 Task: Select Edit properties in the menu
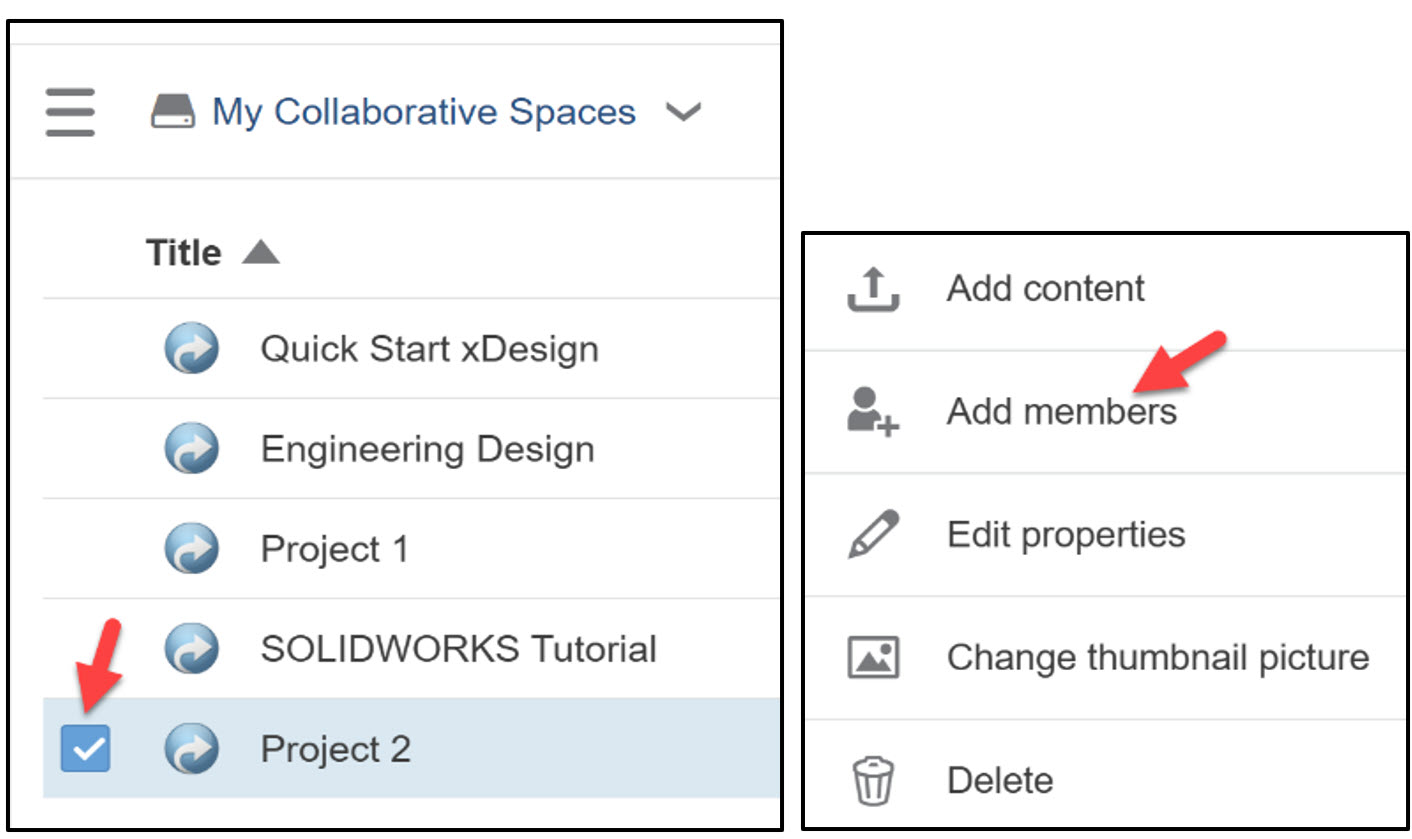(1066, 533)
